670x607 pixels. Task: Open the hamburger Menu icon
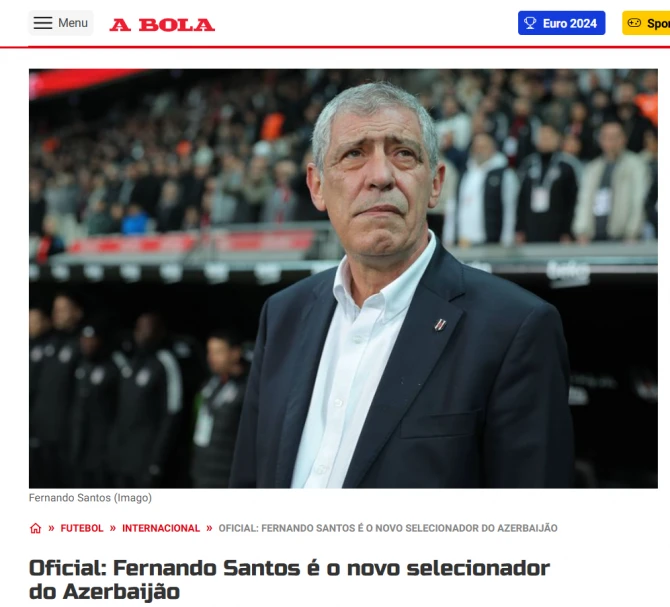click(x=43, y=23)
